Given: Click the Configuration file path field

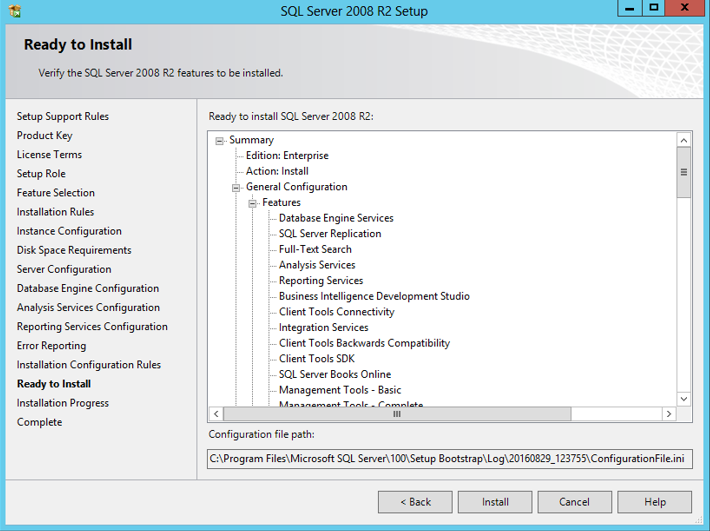Looking at the screenshot, I should [450, 459].
